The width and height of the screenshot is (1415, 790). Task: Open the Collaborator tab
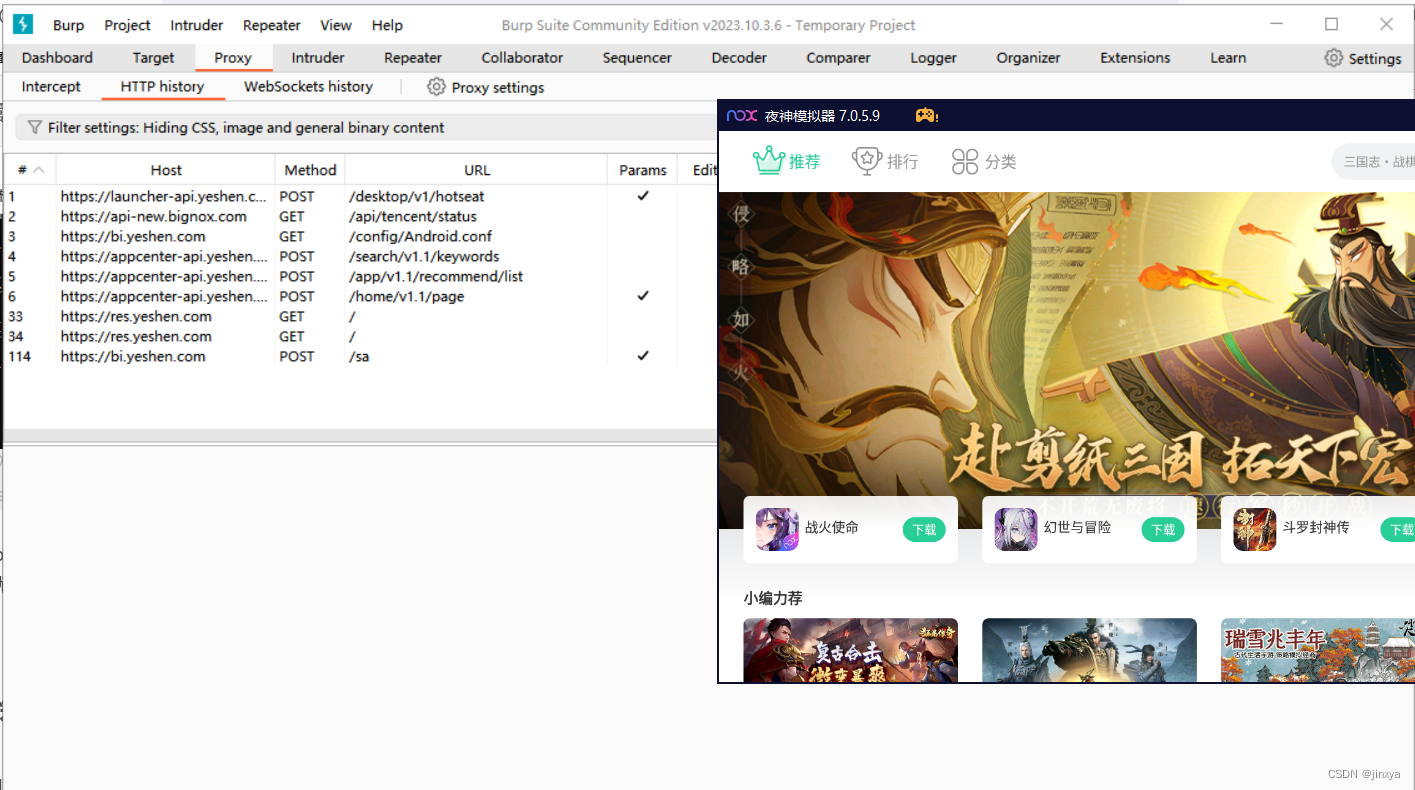pos(522,58)
